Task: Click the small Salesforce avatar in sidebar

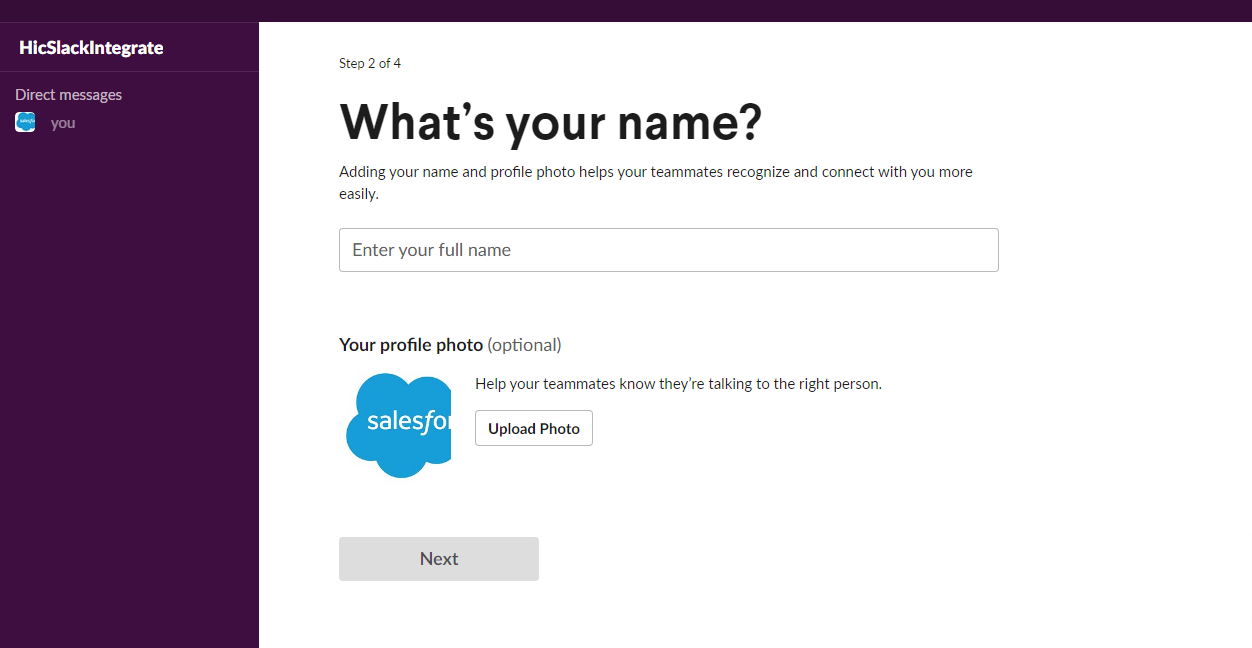Action: pos(25,122)
